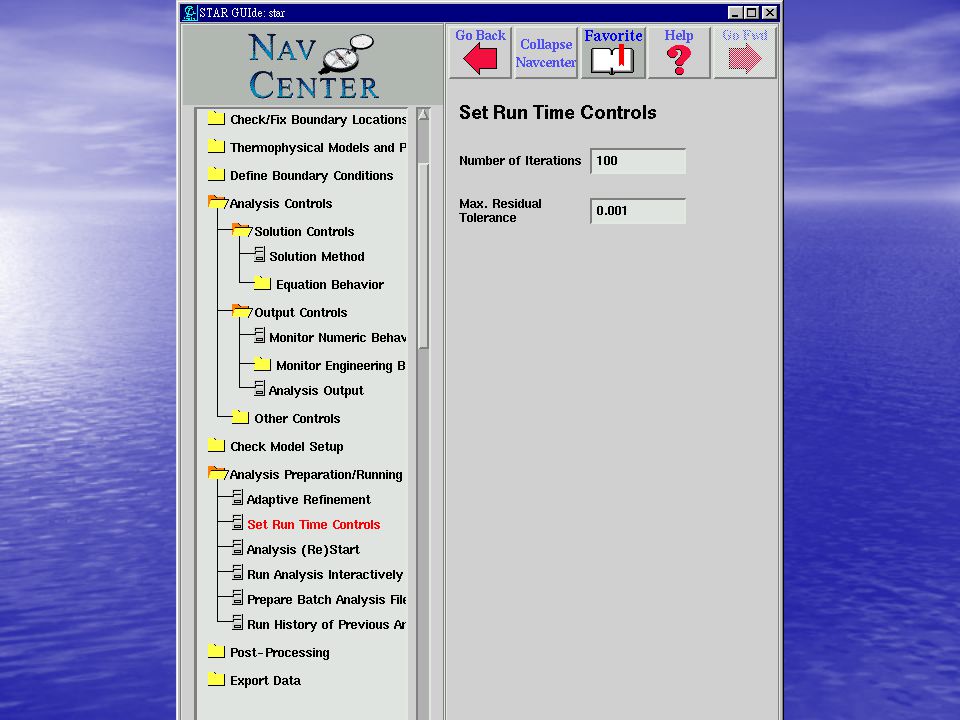Expand Post-Processing folder icon
Screen dimensions: 960x720
click(x=216, y=651)
